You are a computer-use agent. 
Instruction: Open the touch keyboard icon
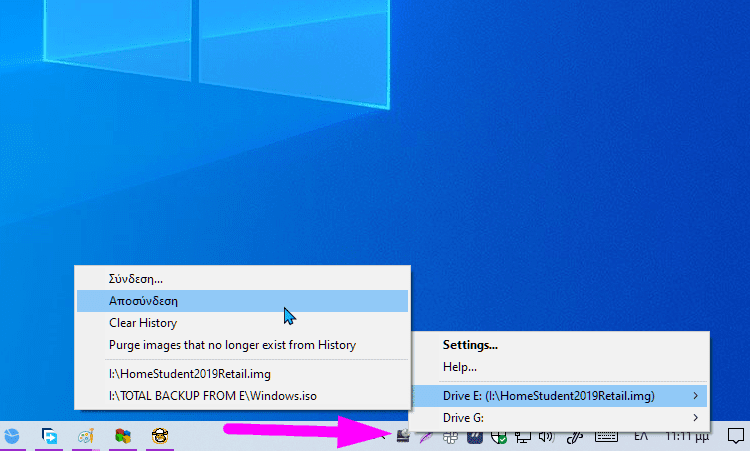(606, 436)
